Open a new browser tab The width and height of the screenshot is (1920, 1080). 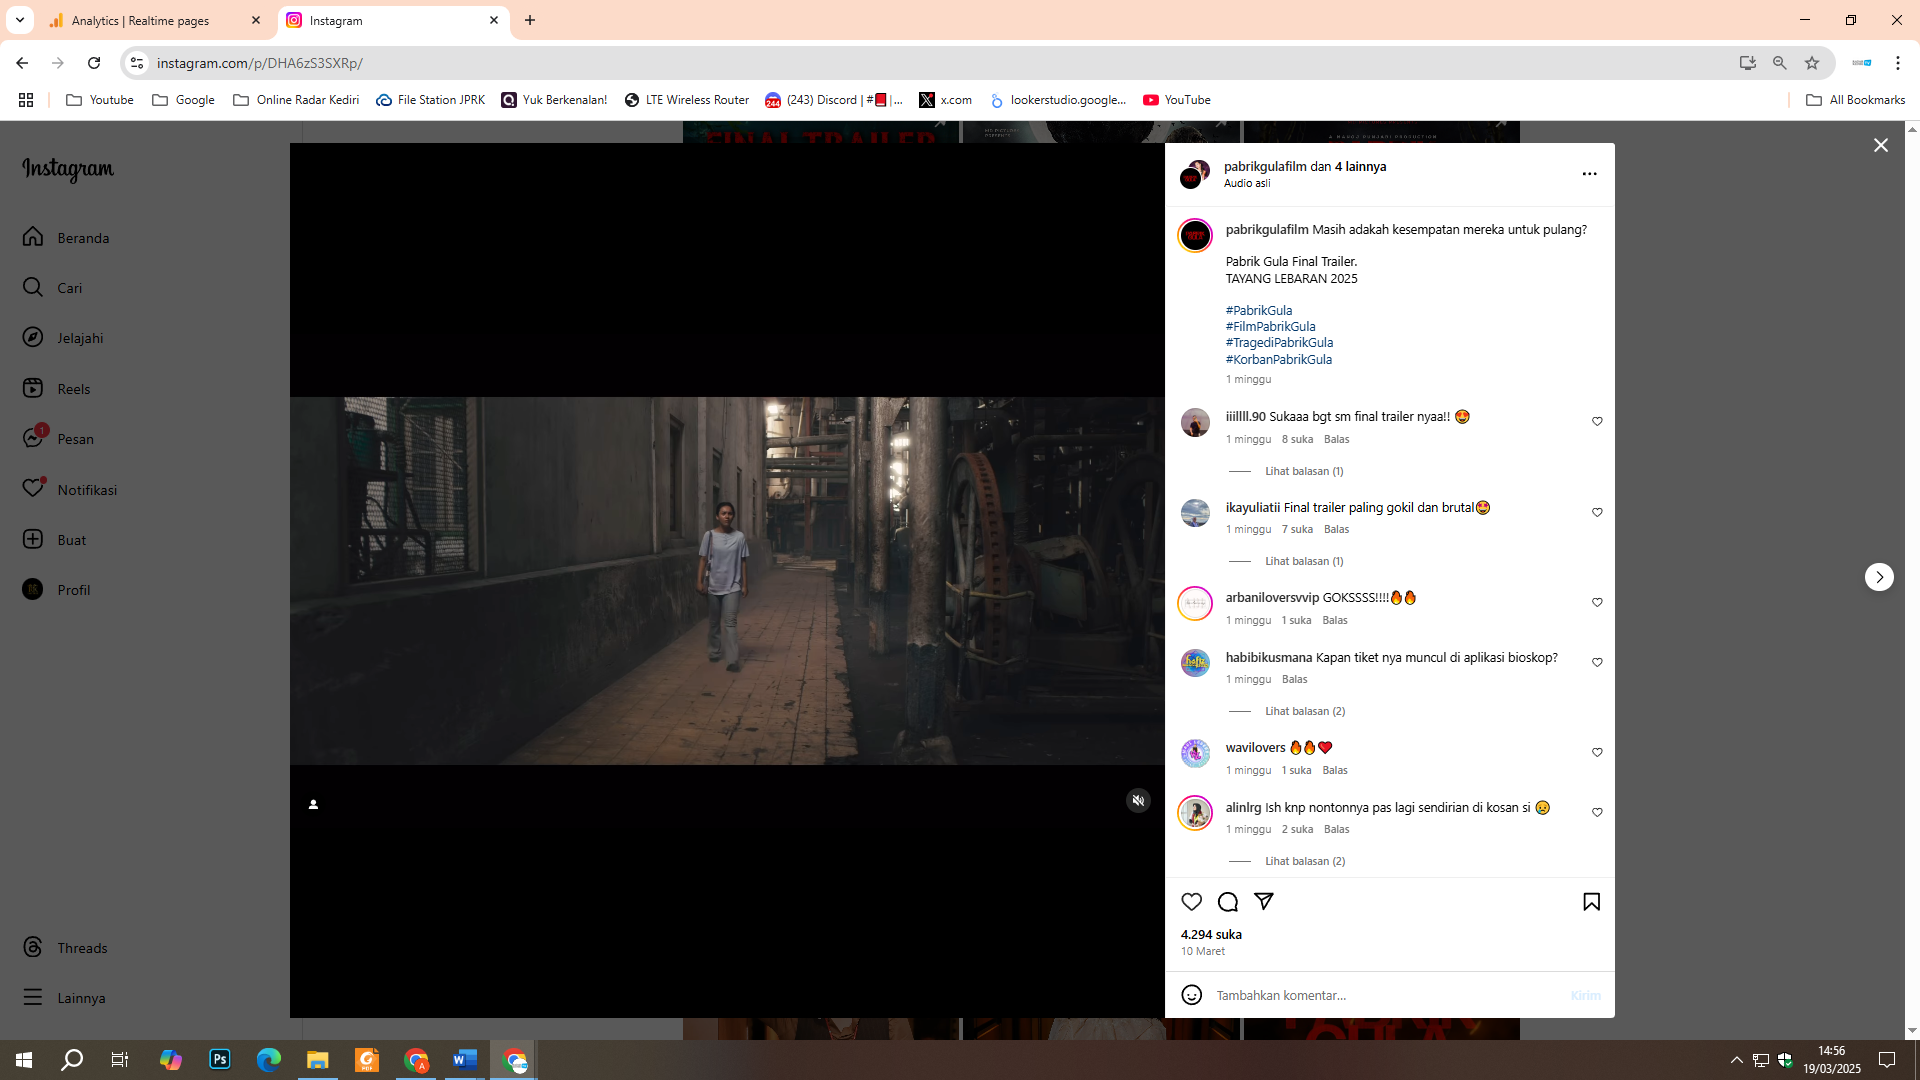[530, 20]
